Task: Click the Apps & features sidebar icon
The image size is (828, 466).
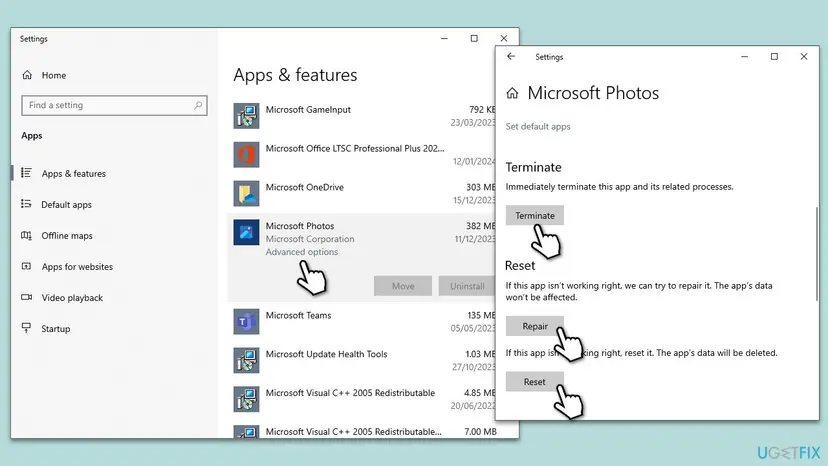Action: pyautogui.click(x=26, y=173)
